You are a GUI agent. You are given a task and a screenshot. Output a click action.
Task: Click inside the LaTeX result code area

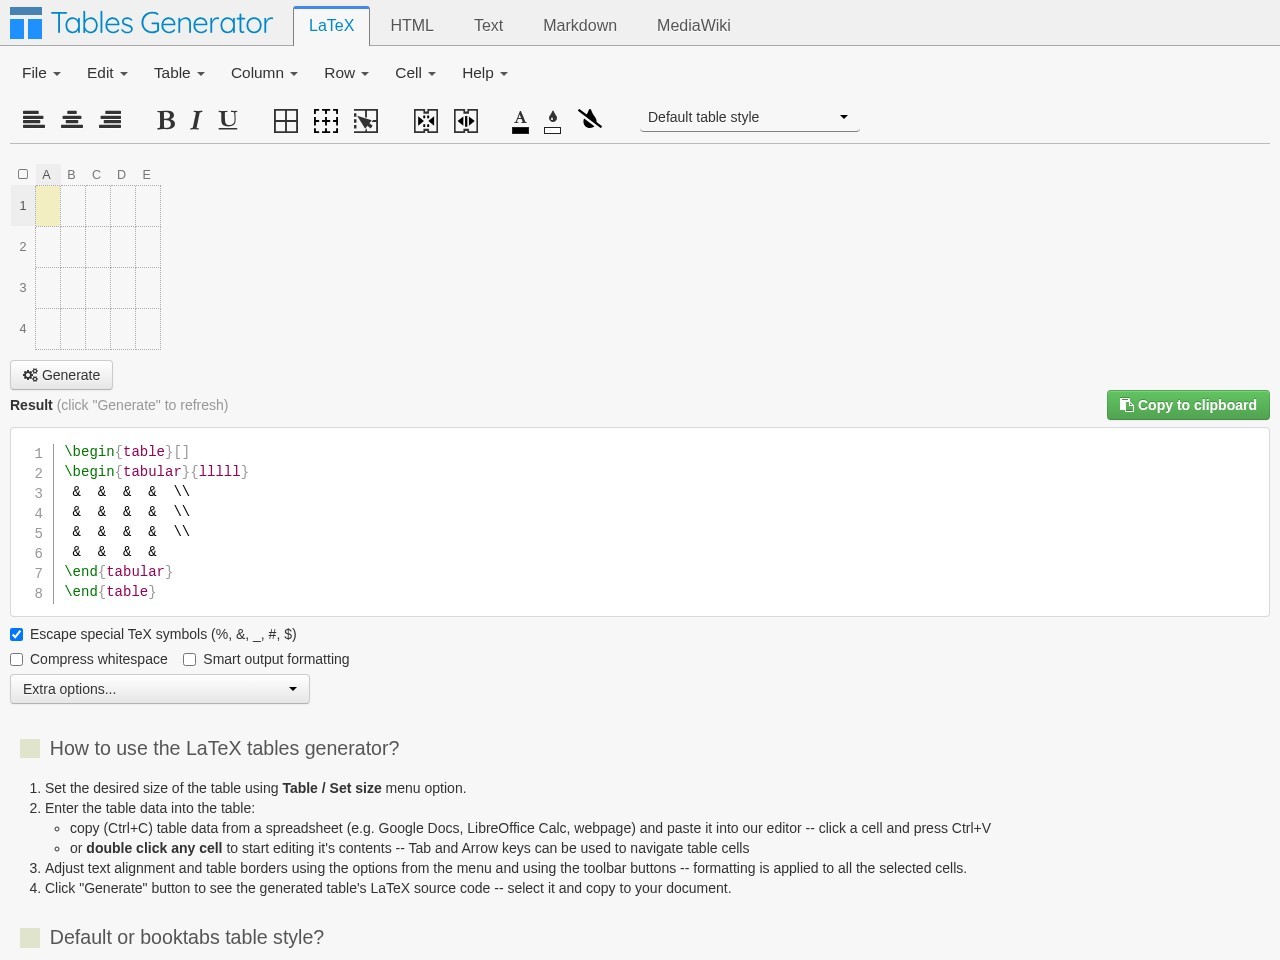pyautogui.click(x=640, y=522)
